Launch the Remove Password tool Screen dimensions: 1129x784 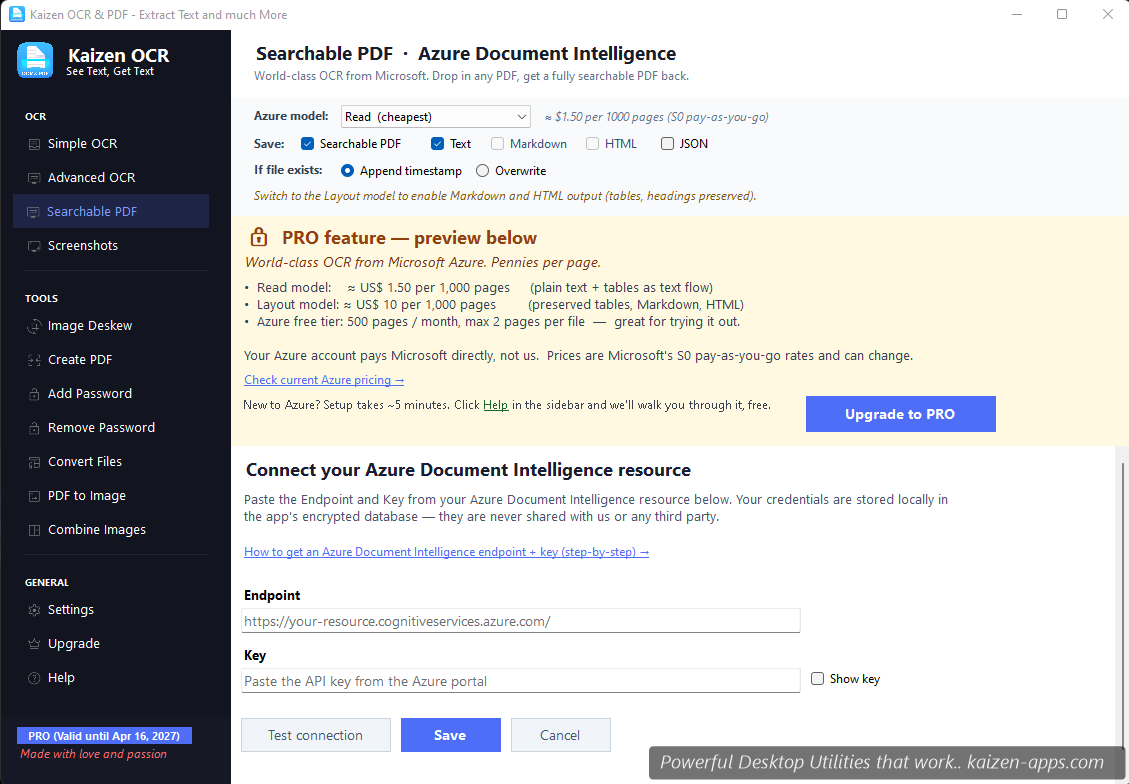click(99, 427)
